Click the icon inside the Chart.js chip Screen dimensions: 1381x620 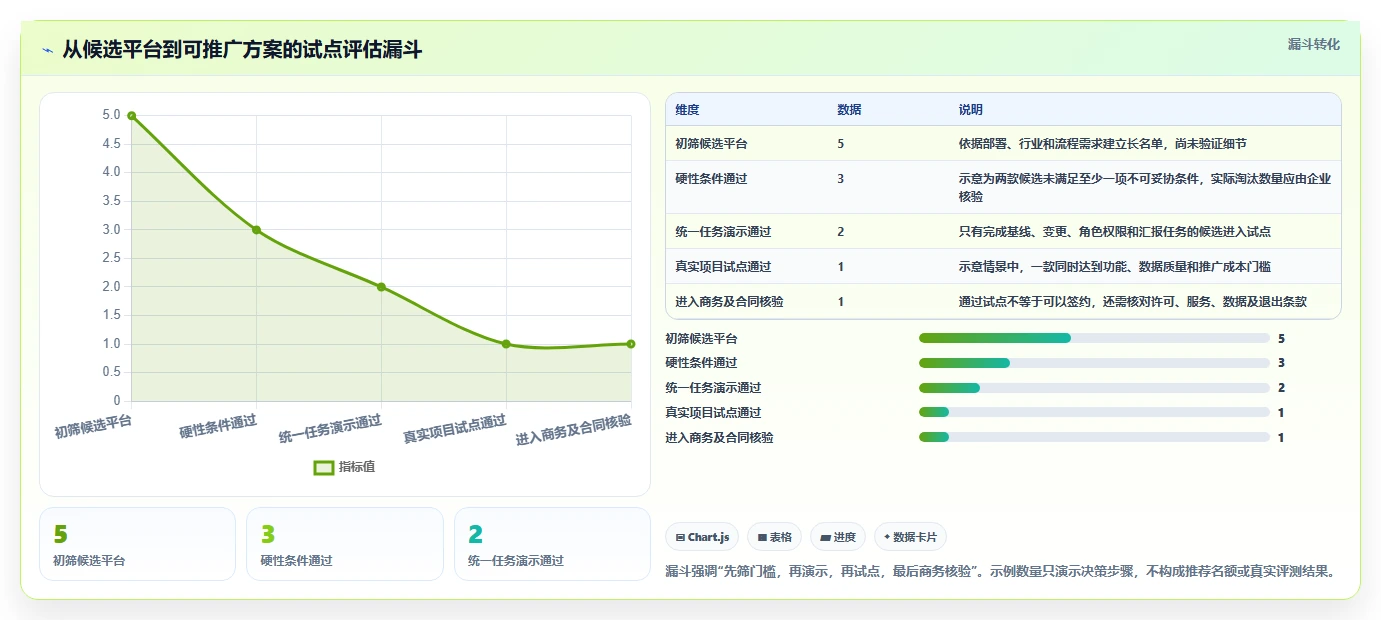(x=681, y=538)
